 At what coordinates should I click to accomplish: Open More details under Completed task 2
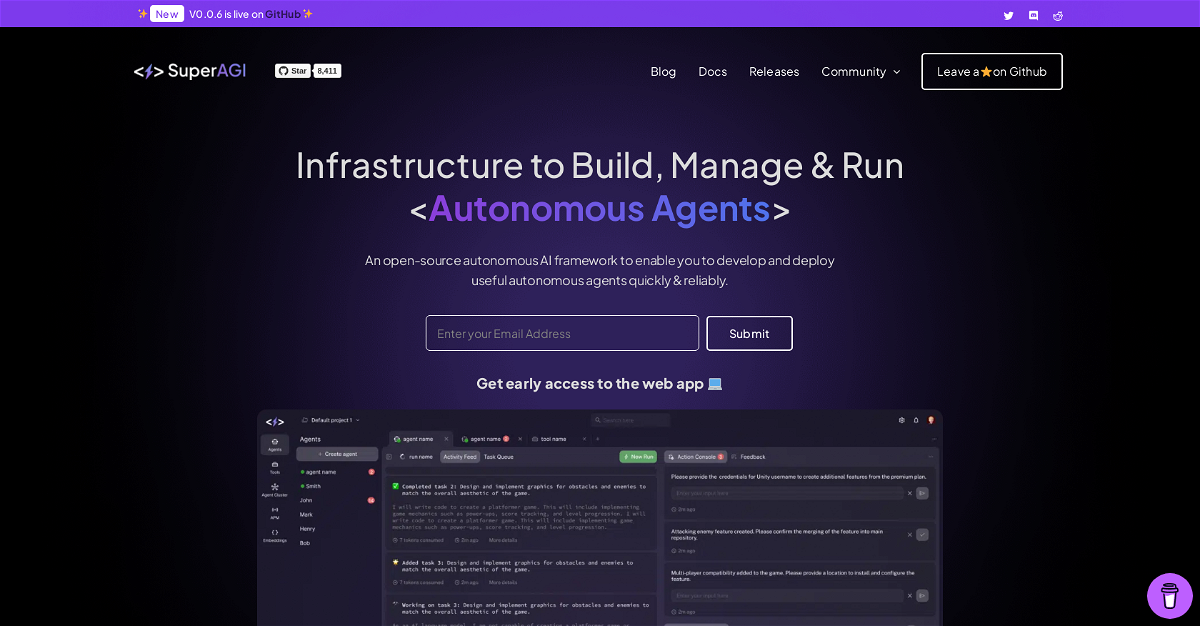503,540
